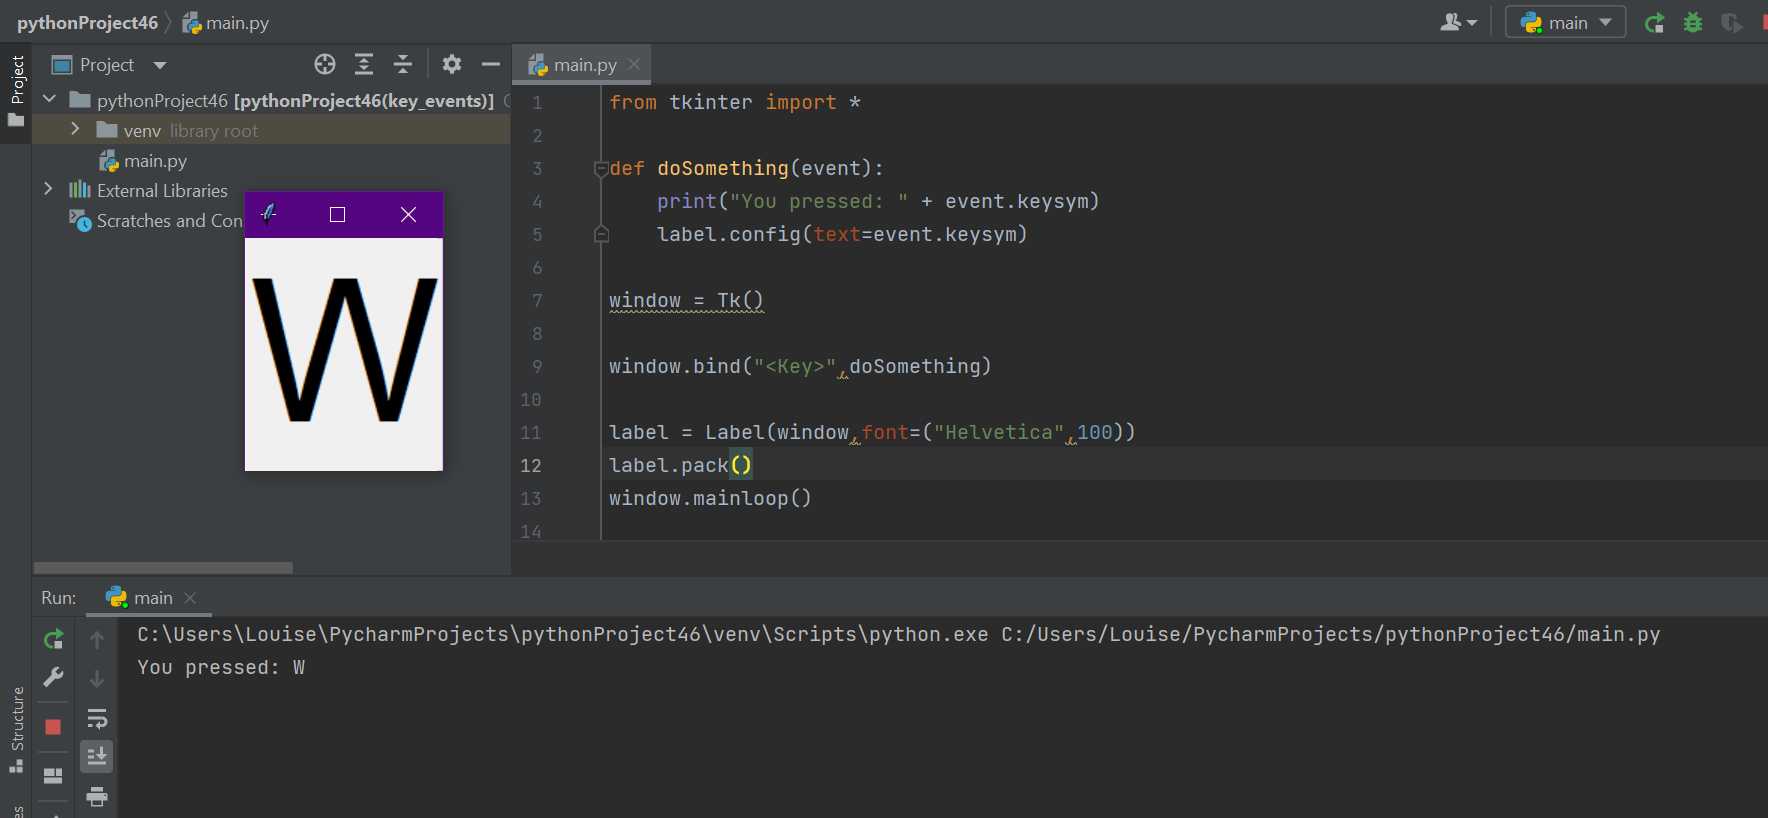Screen dimensions: 1768x818
Task: Click the print statement on line 4
Action: click(x=878, y=201)
